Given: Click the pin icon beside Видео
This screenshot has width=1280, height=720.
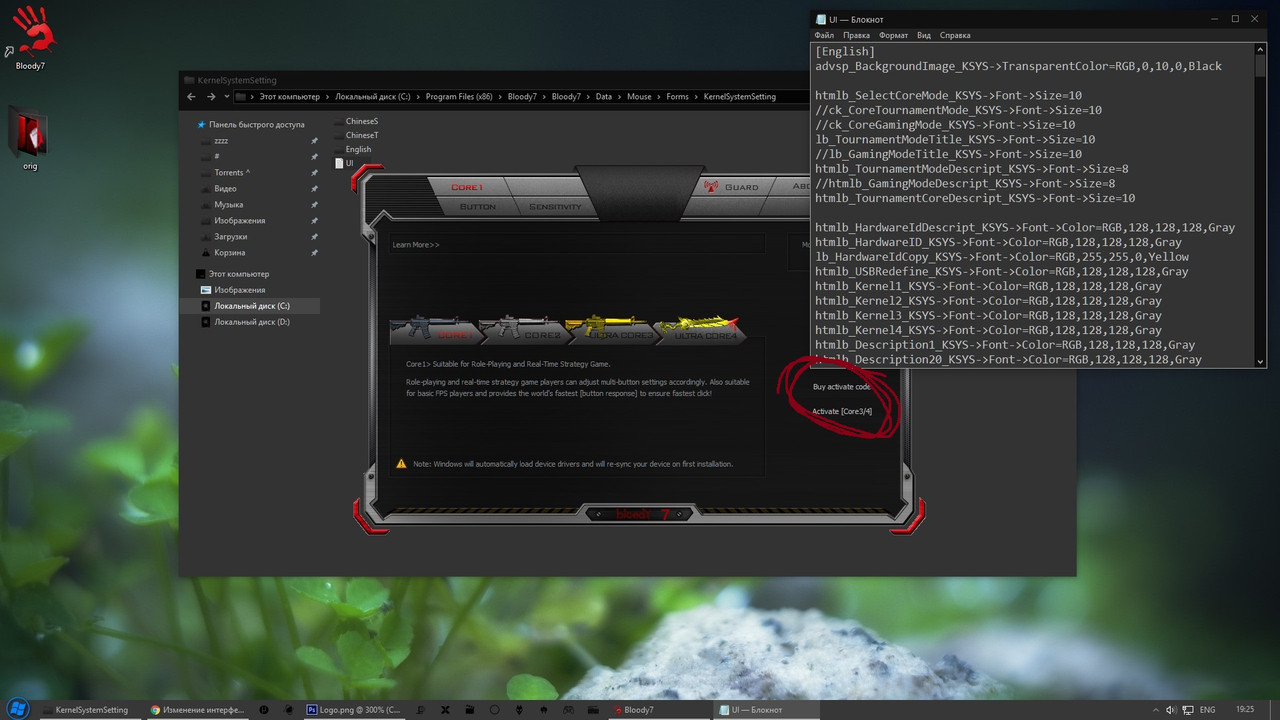Looking at the screenshot, I should pyautogui.click(x=314, y=189).
